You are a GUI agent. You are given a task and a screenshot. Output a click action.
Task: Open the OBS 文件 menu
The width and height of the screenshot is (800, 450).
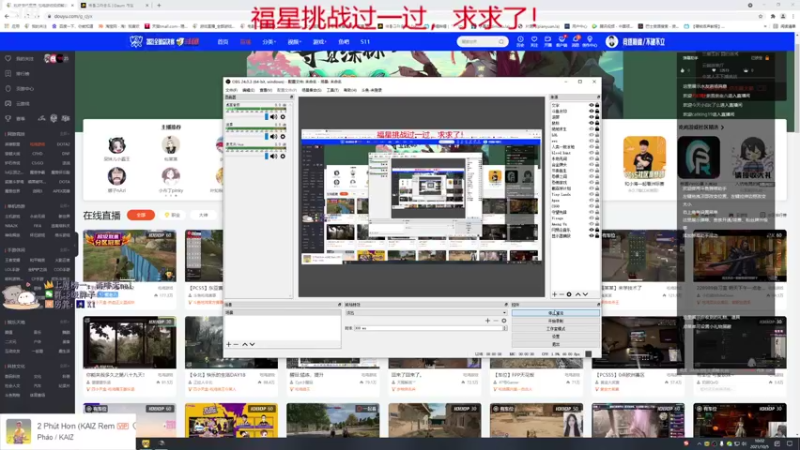(231, 90)
